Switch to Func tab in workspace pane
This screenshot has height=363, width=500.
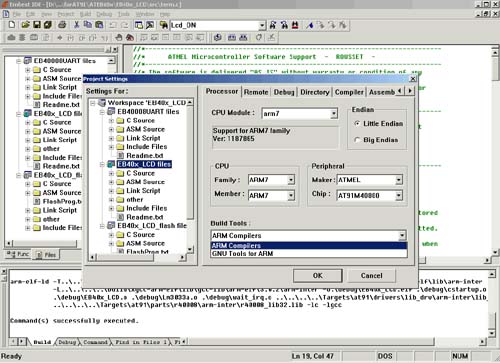click(18, 254)
